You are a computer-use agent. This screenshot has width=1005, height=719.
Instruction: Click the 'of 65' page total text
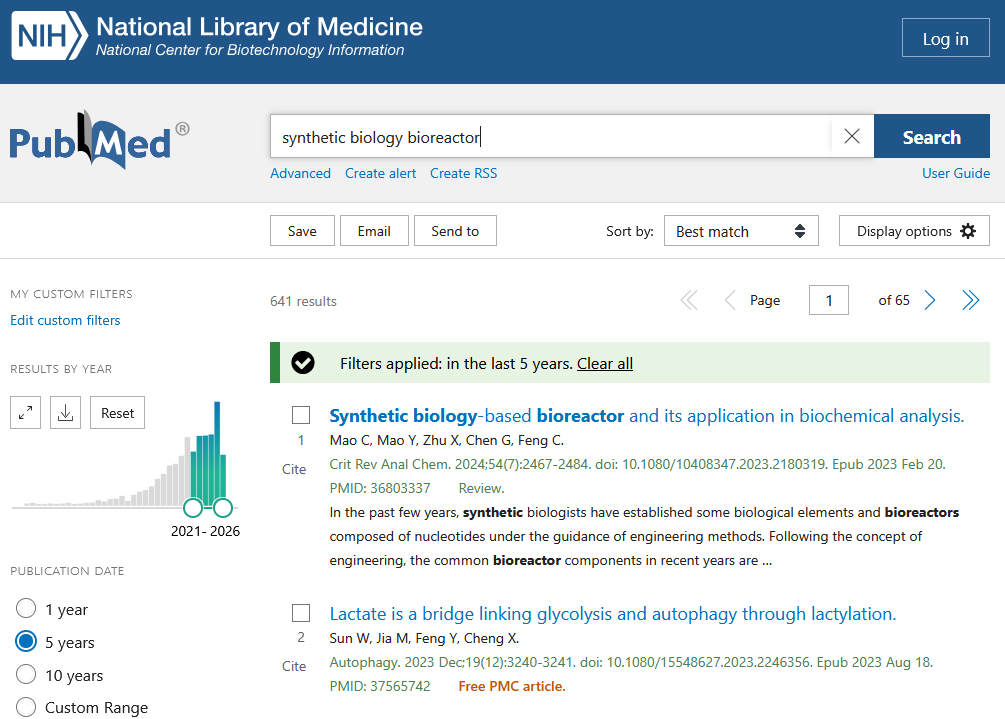click(894, 300)
